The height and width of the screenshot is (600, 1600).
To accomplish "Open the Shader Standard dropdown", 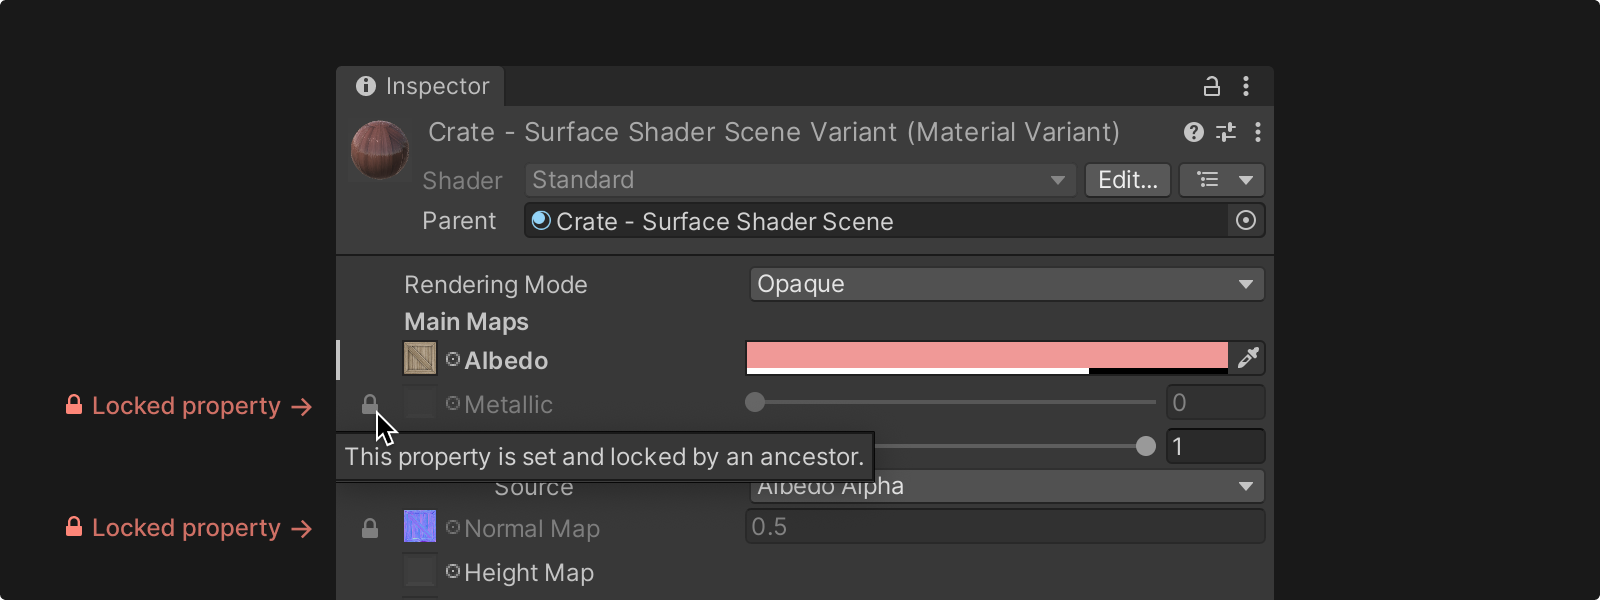I will point(800,180).
